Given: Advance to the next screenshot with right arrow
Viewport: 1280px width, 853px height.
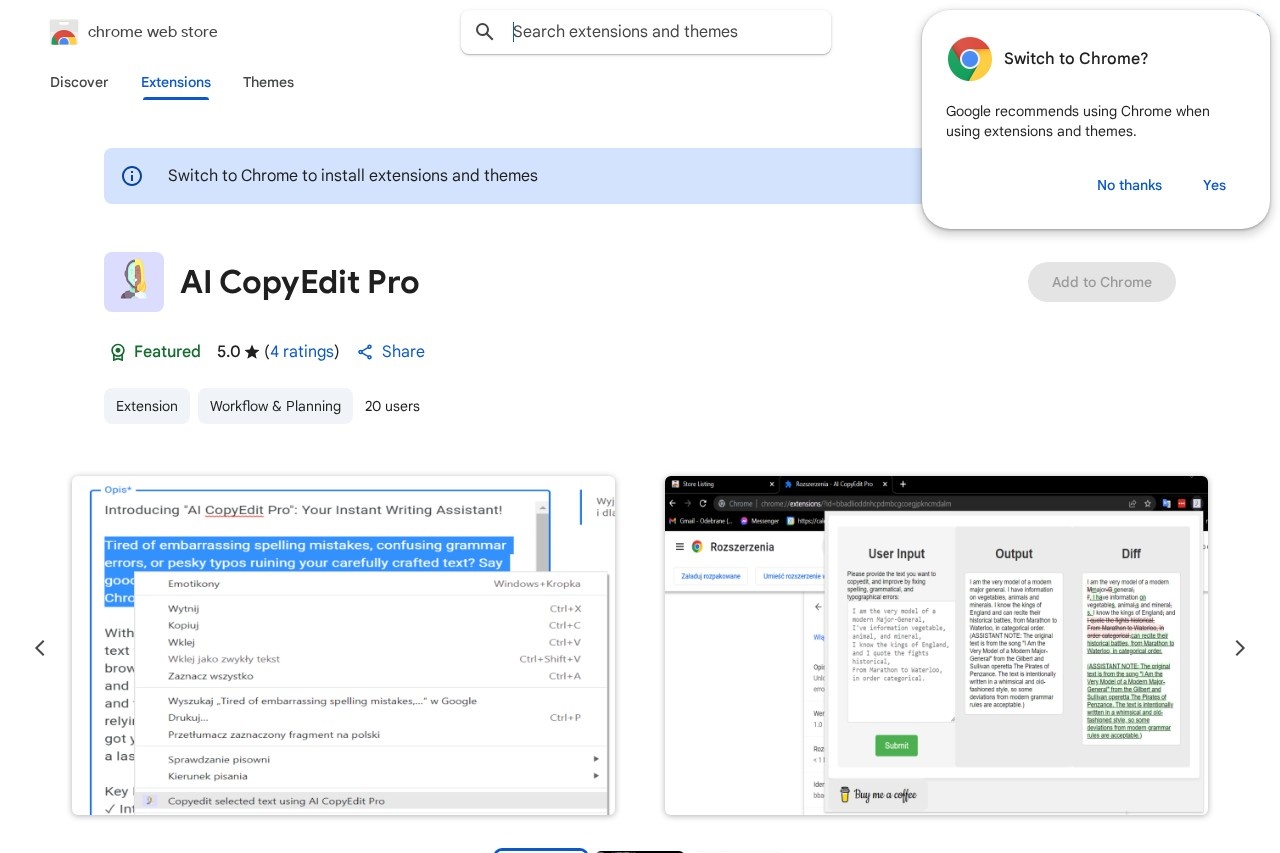Looking at the screenshot, I should click(1240, 648).
